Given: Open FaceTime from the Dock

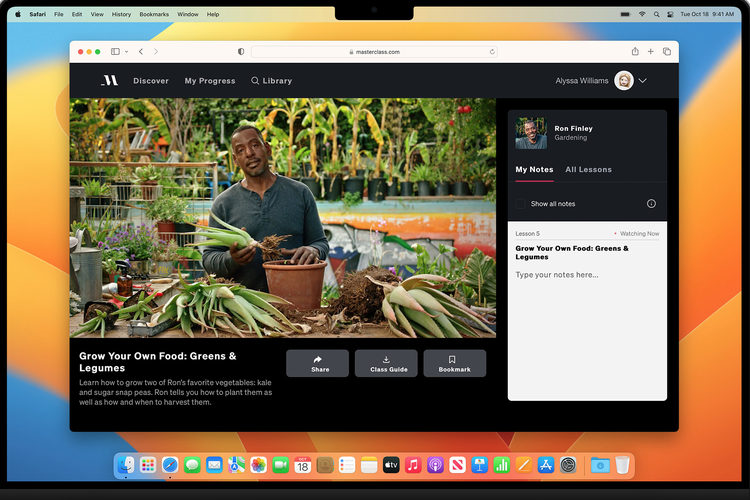Looking at the screenshot, I should [281, 465].
